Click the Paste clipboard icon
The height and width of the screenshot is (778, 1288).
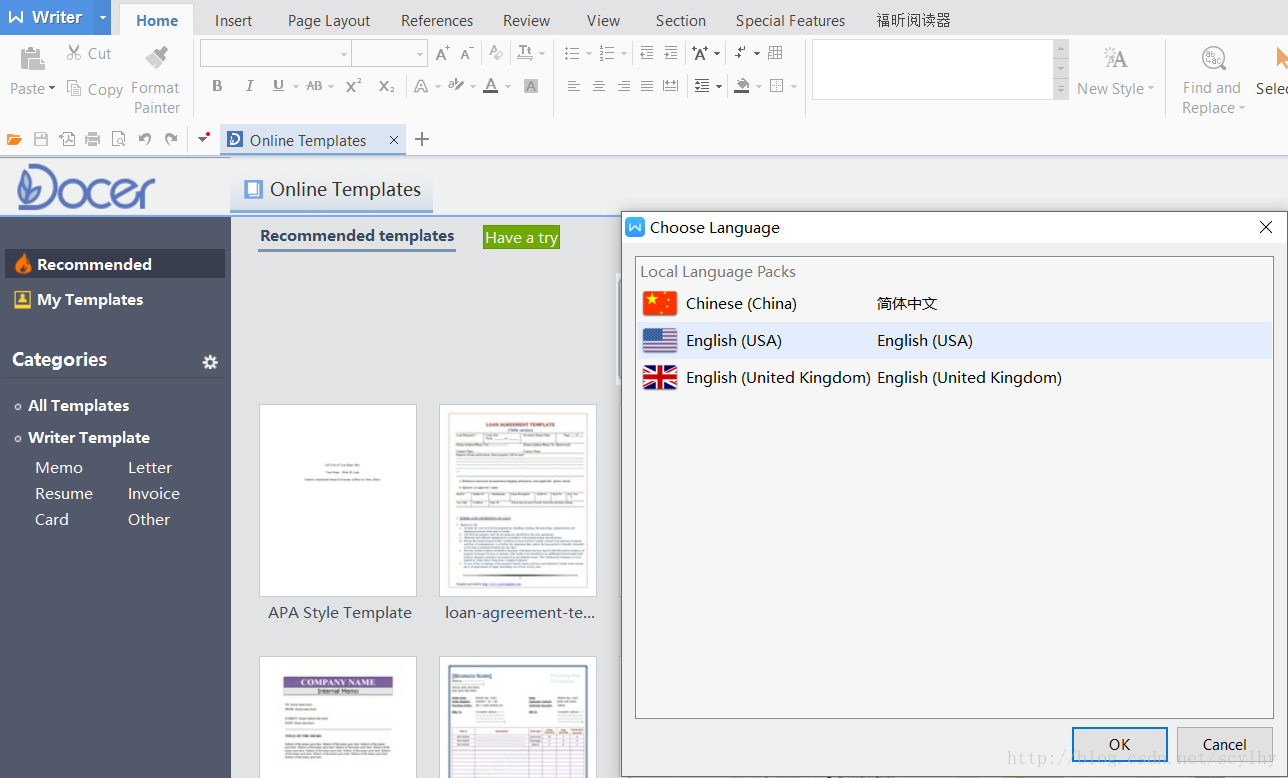tap(32, 58)
